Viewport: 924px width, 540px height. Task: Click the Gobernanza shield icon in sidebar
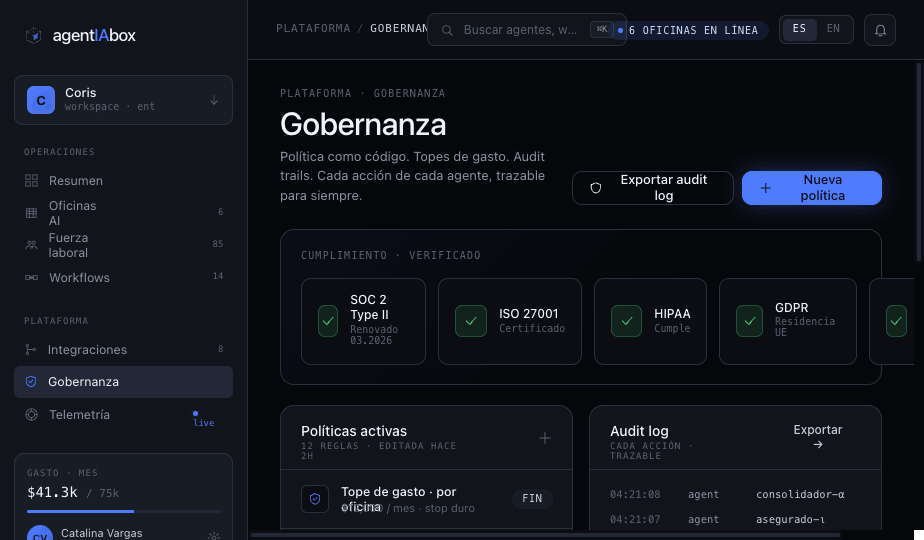coord(31,382)
